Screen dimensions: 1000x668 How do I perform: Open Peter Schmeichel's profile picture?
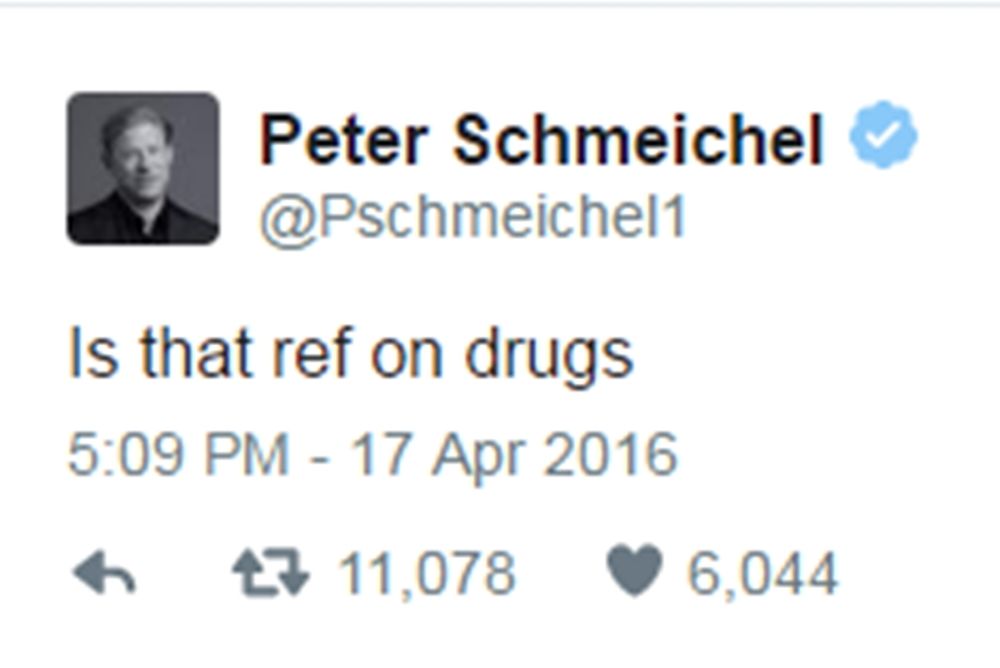tap(142, 168)
